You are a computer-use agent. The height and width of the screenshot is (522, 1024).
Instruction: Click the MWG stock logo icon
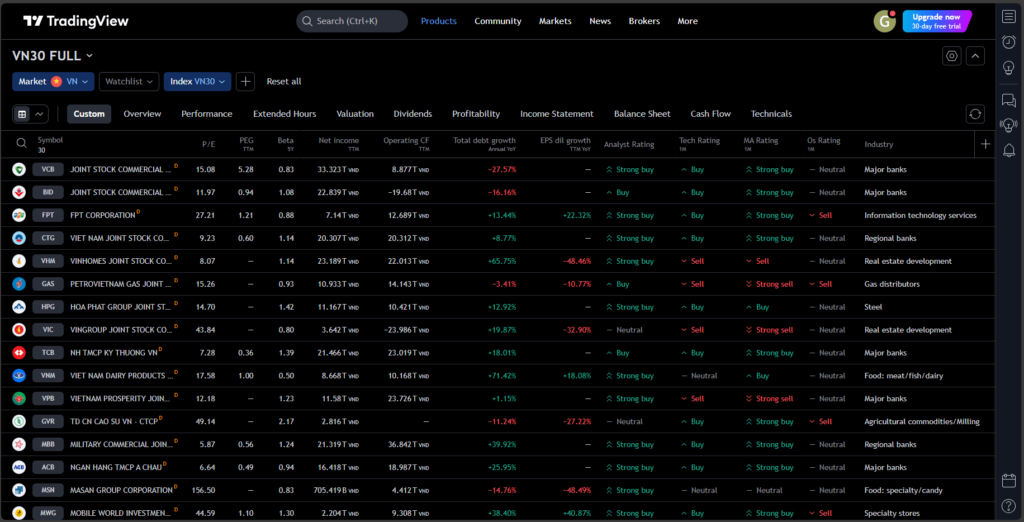click(19, 514)
